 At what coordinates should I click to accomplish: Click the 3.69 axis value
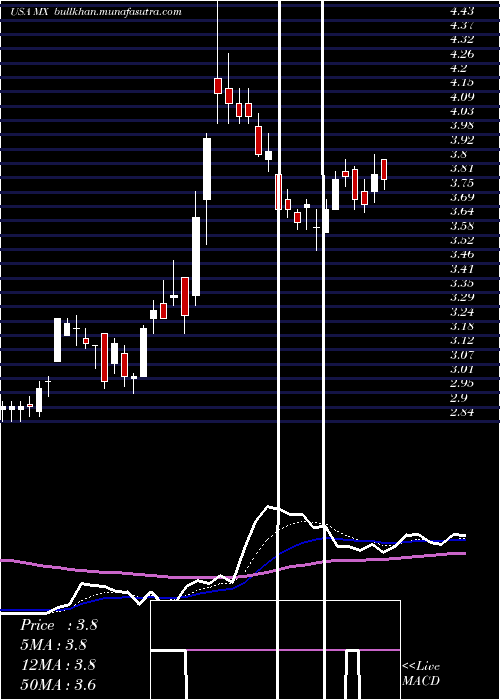coord(462,197)
